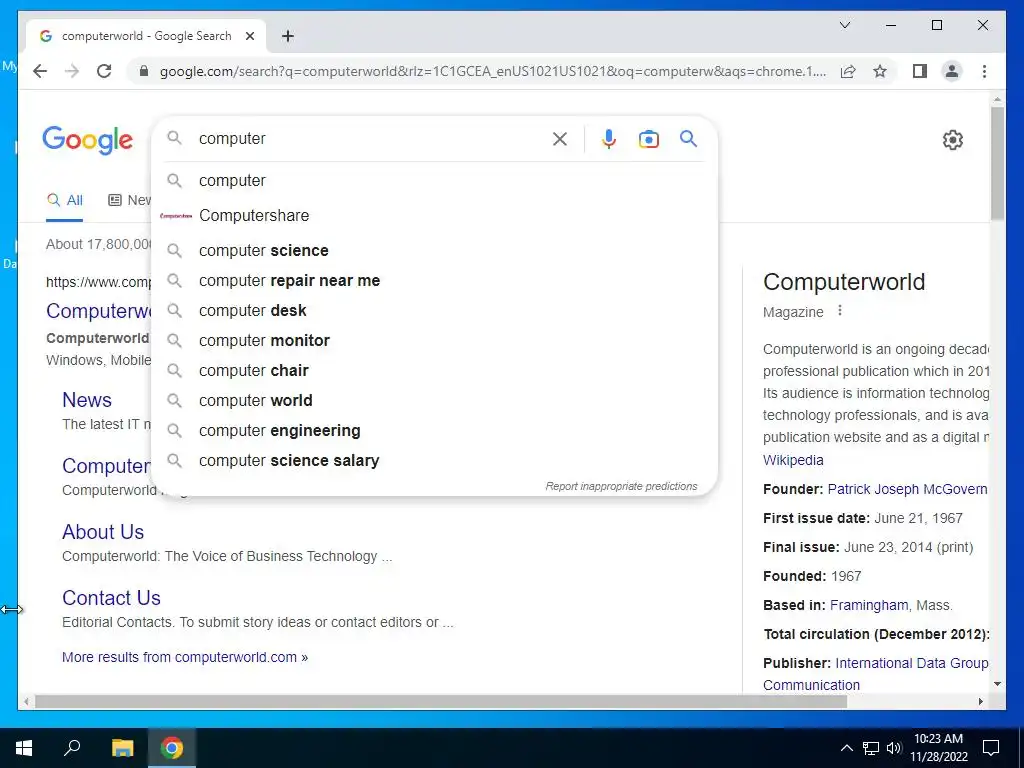Click Report inappropriate predictions
This screenshot has width=1024, height=768.
pos(621,487)
